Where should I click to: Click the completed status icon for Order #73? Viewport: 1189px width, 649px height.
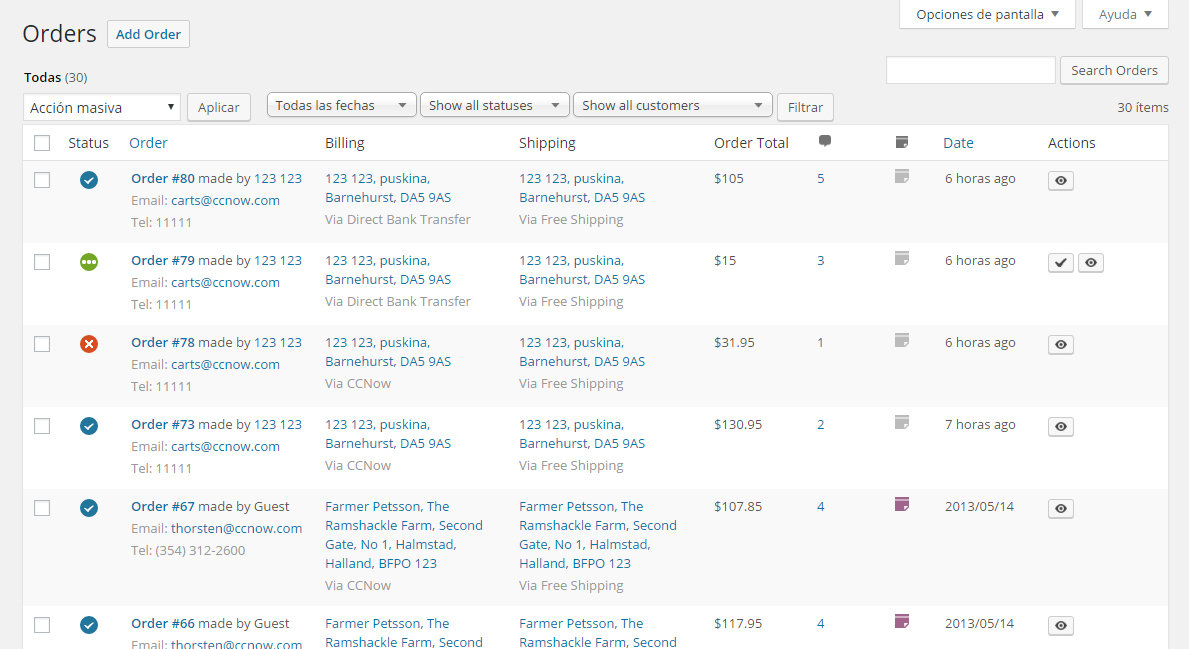point(89,425)
